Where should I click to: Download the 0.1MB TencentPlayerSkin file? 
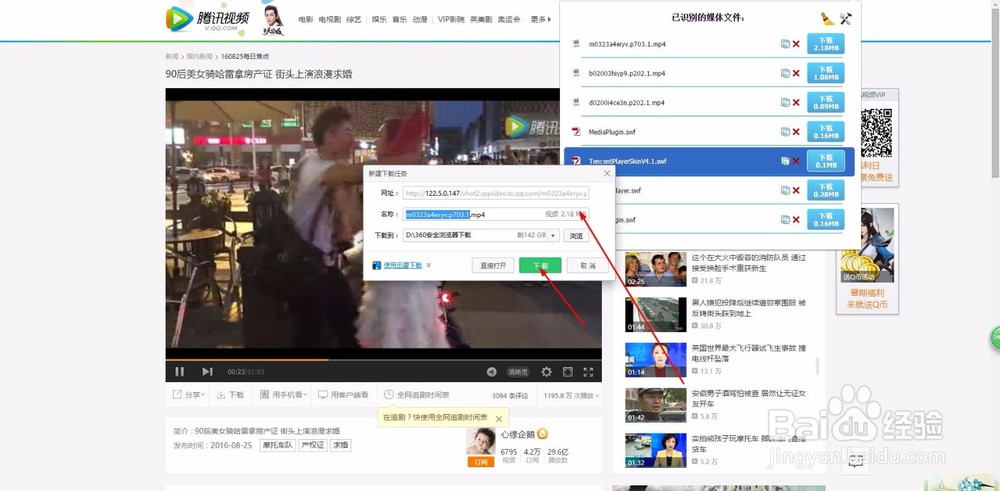(x=826, y=161)
